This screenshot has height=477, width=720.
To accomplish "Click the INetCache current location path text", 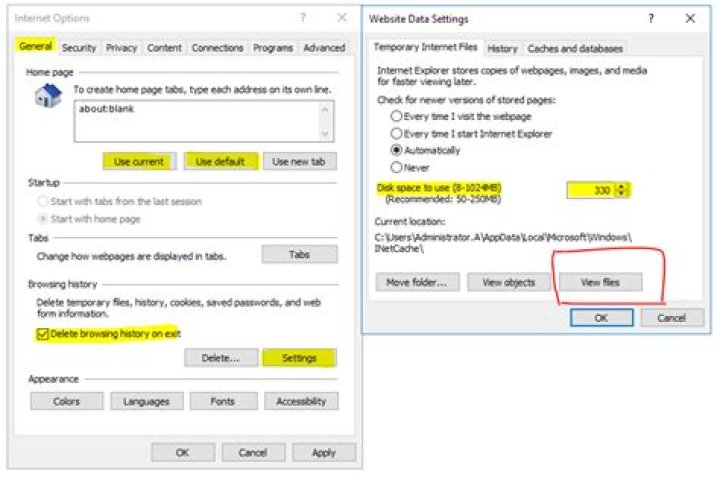I will click(x=503, y=243).
